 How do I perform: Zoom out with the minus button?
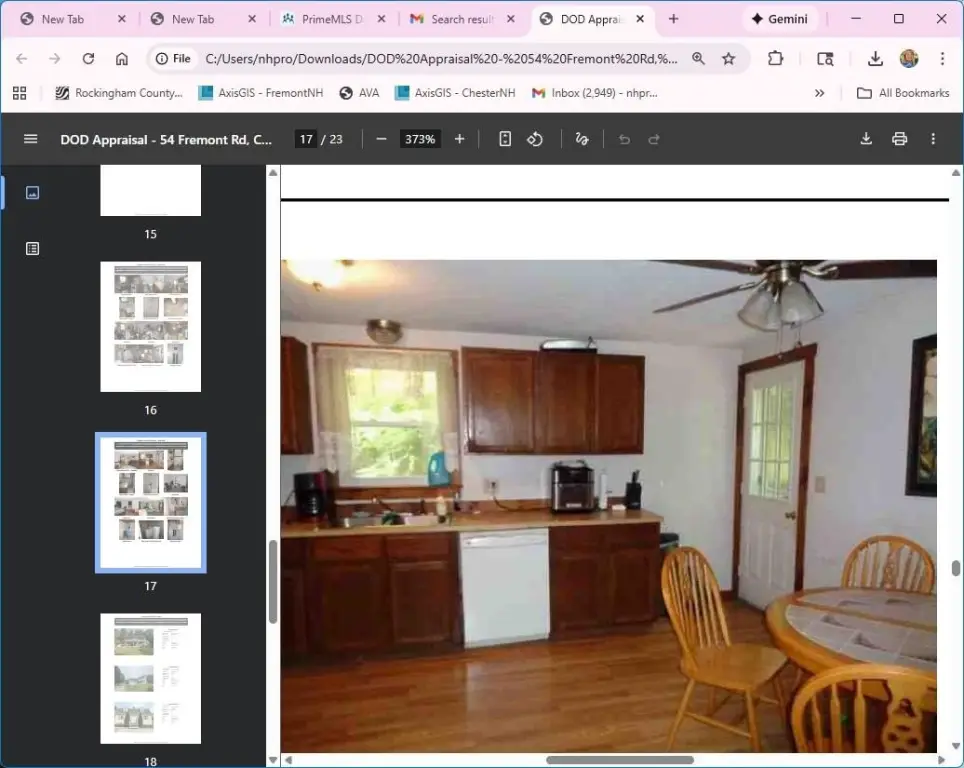click(381, 139)
